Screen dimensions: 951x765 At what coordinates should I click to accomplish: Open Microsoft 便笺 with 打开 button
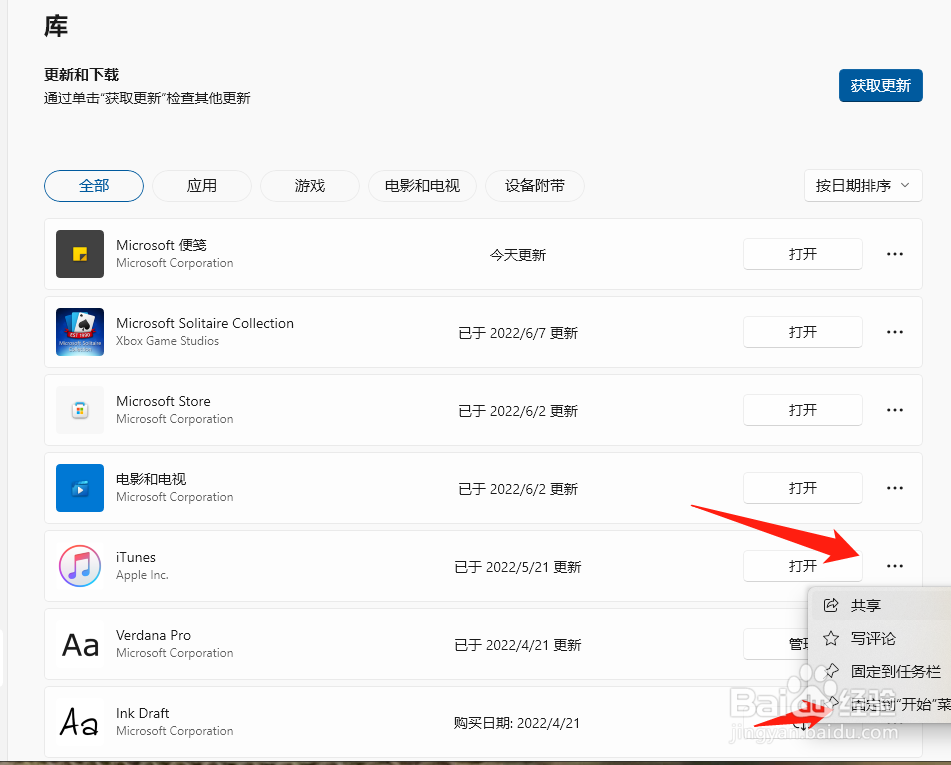(x=802, y=254)
